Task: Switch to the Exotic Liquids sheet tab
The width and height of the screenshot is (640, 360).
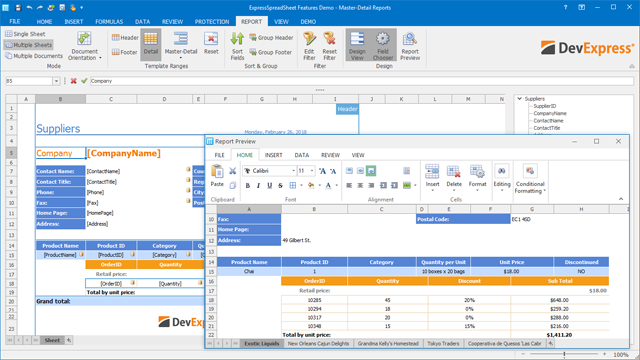Action: point(262,344)
